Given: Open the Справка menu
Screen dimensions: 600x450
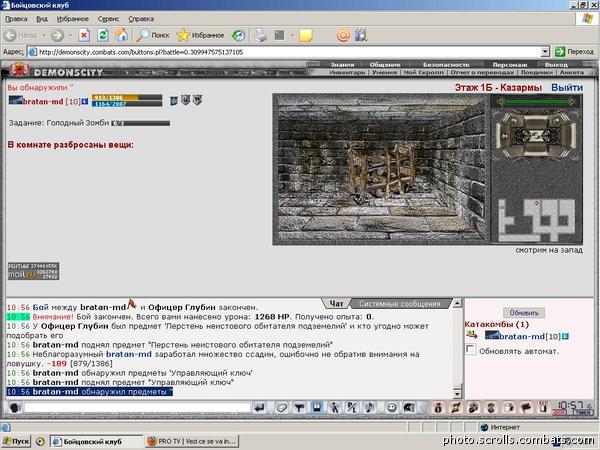Looking at the screenshot, I should pos(141,19).
